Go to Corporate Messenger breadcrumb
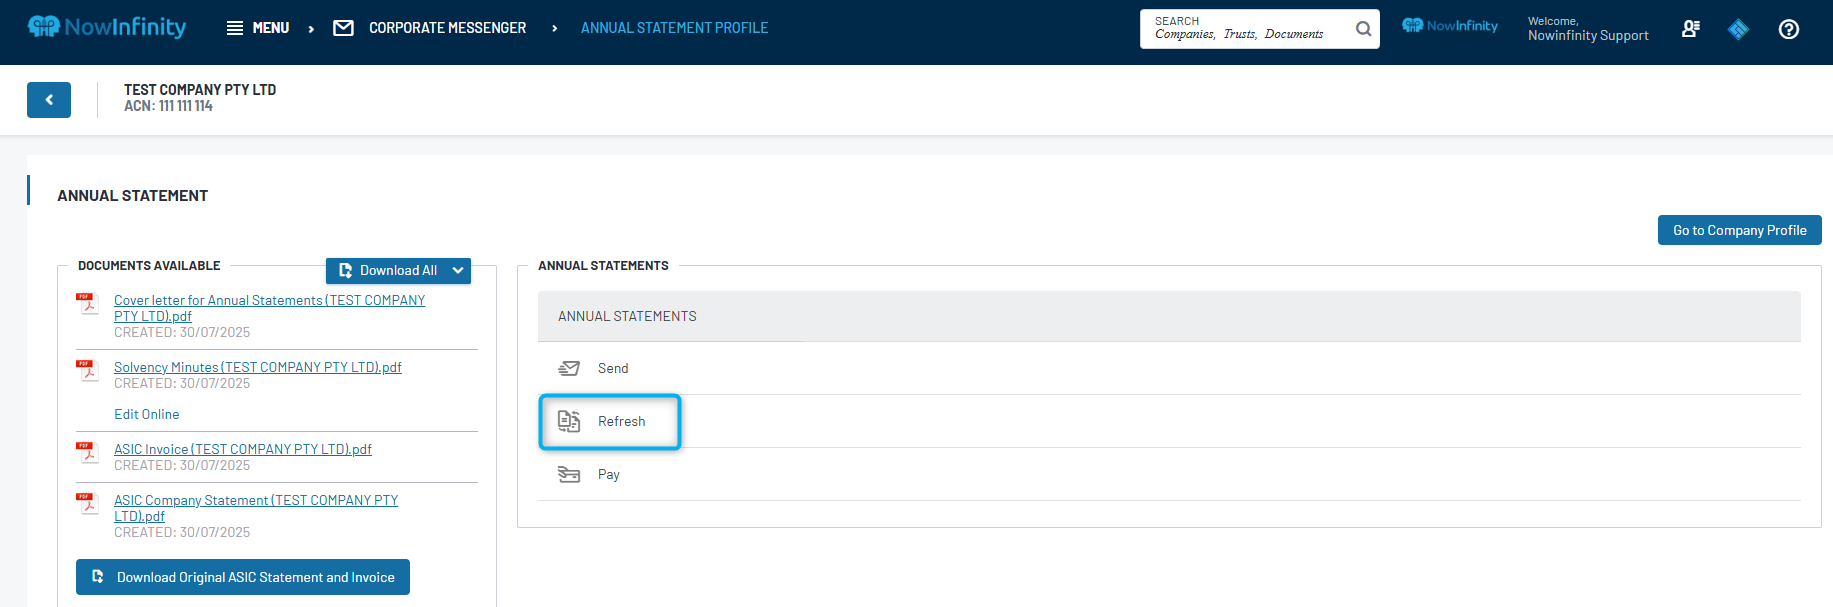This screenshot has width=1833, height=607. coord(446,28)
